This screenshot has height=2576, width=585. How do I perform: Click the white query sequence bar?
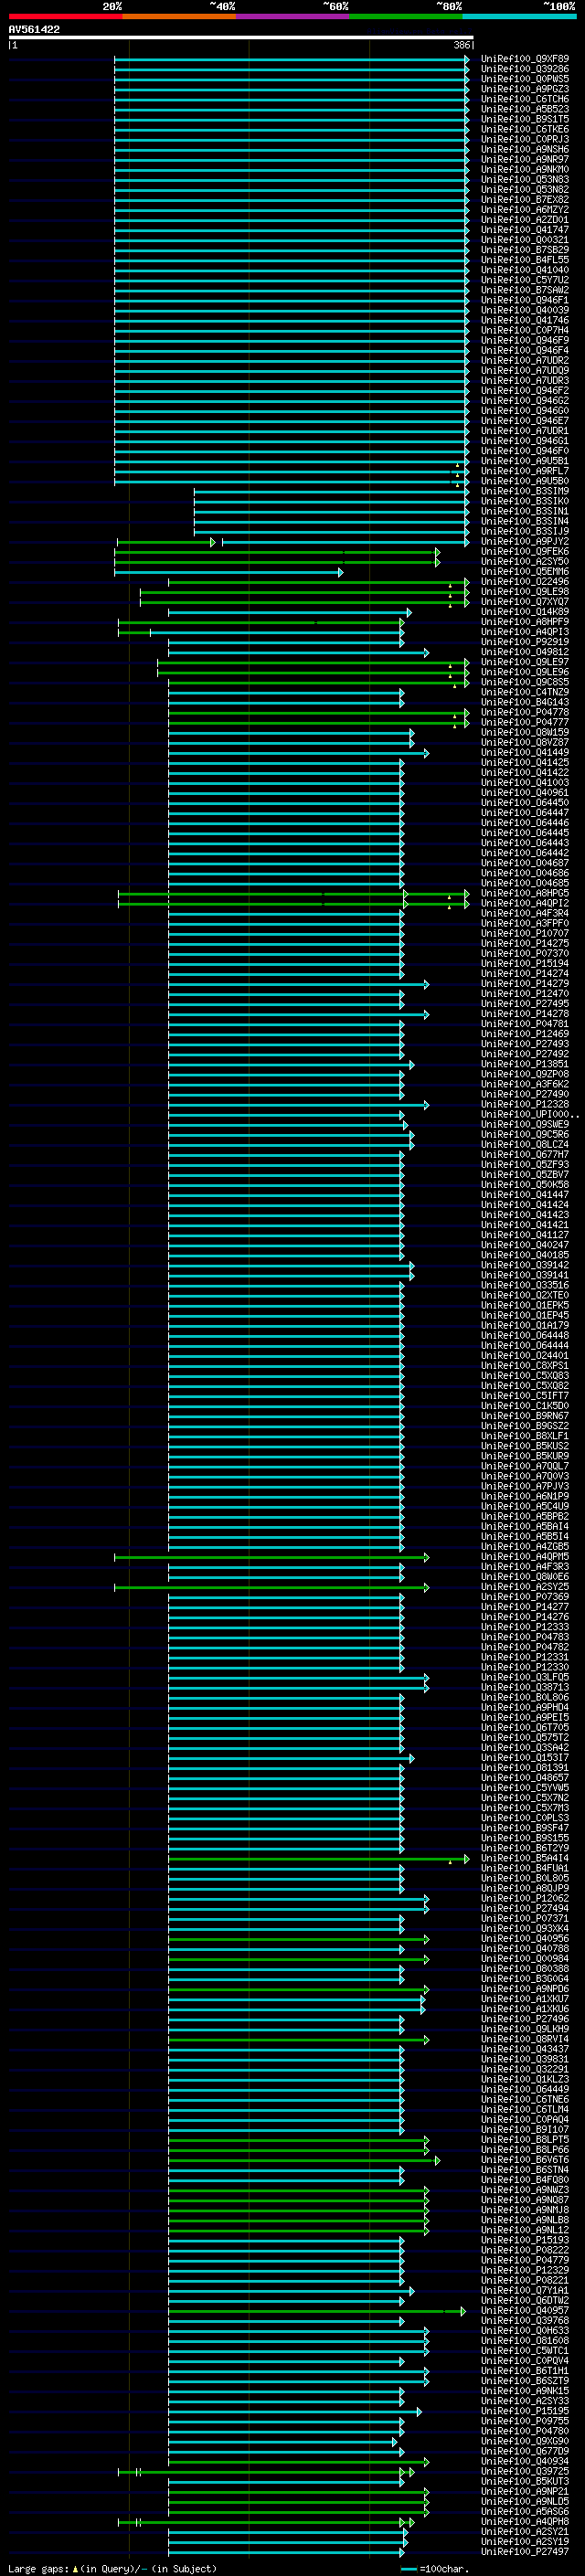pyautogui.click(x=241, y=38)
